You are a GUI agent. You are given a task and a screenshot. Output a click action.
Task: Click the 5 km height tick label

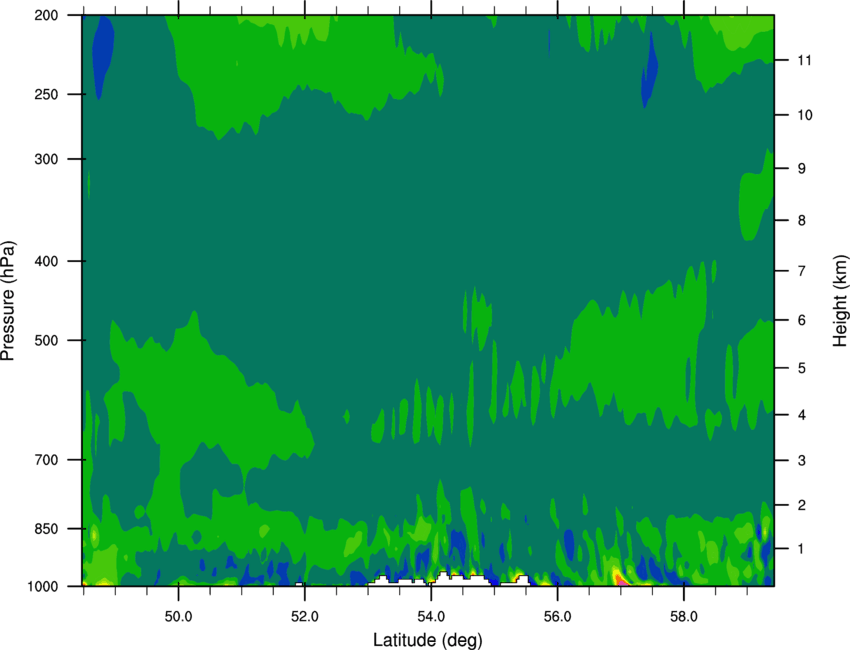point(802,368)
